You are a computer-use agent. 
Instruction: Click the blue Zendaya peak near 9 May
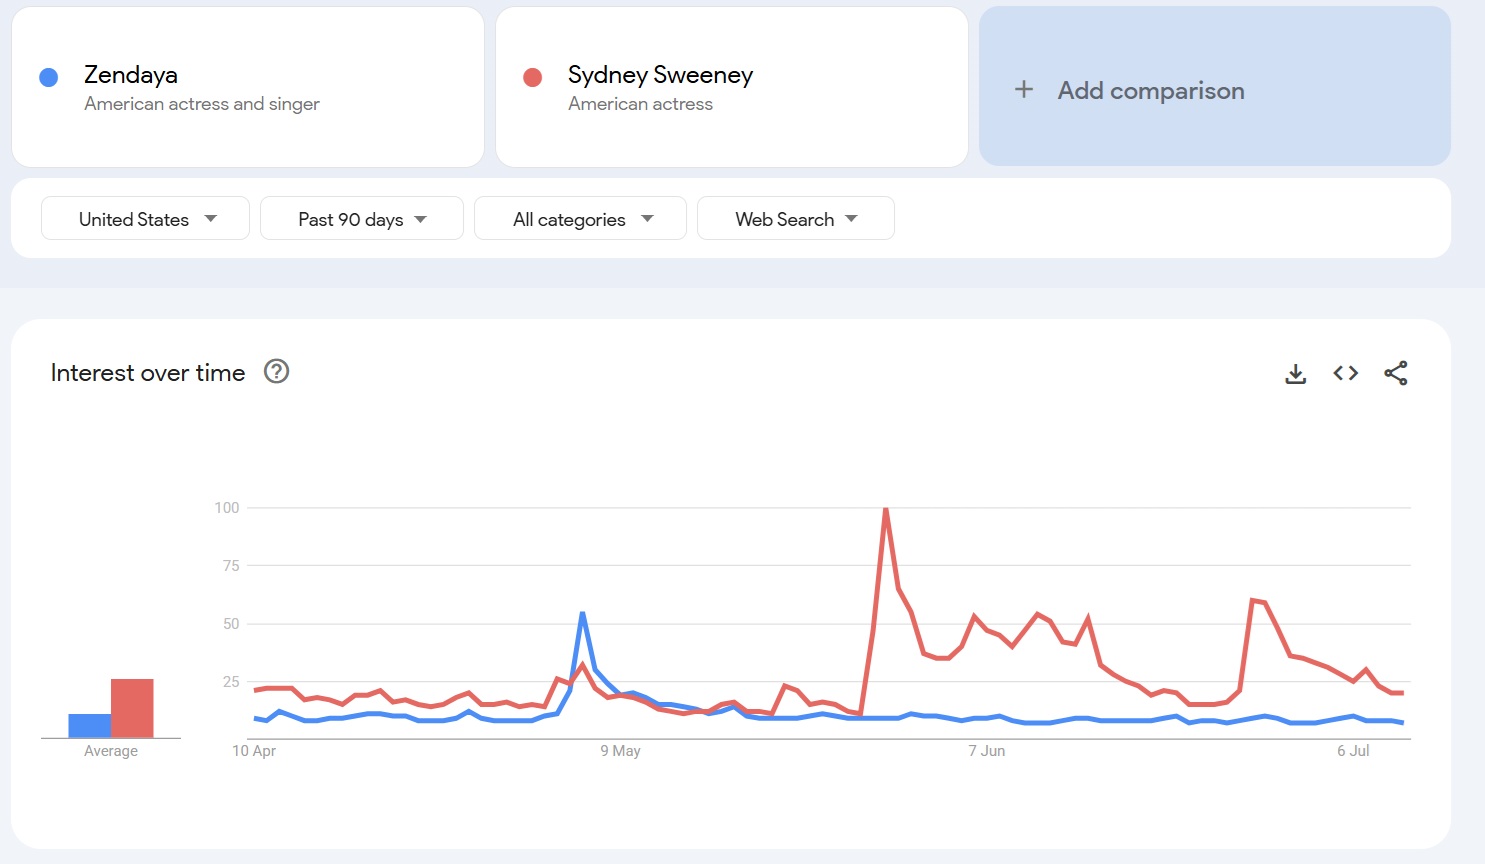[x=582, y=614]
